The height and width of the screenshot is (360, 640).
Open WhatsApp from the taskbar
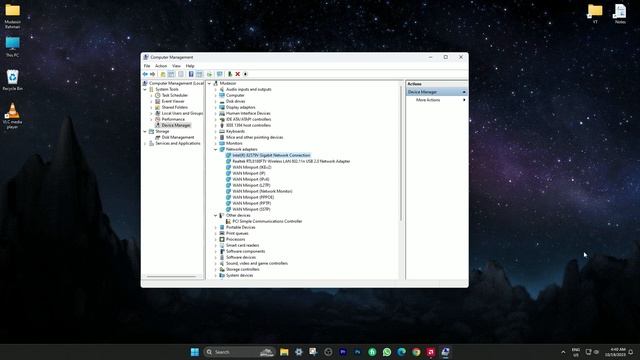pos(387,352)
